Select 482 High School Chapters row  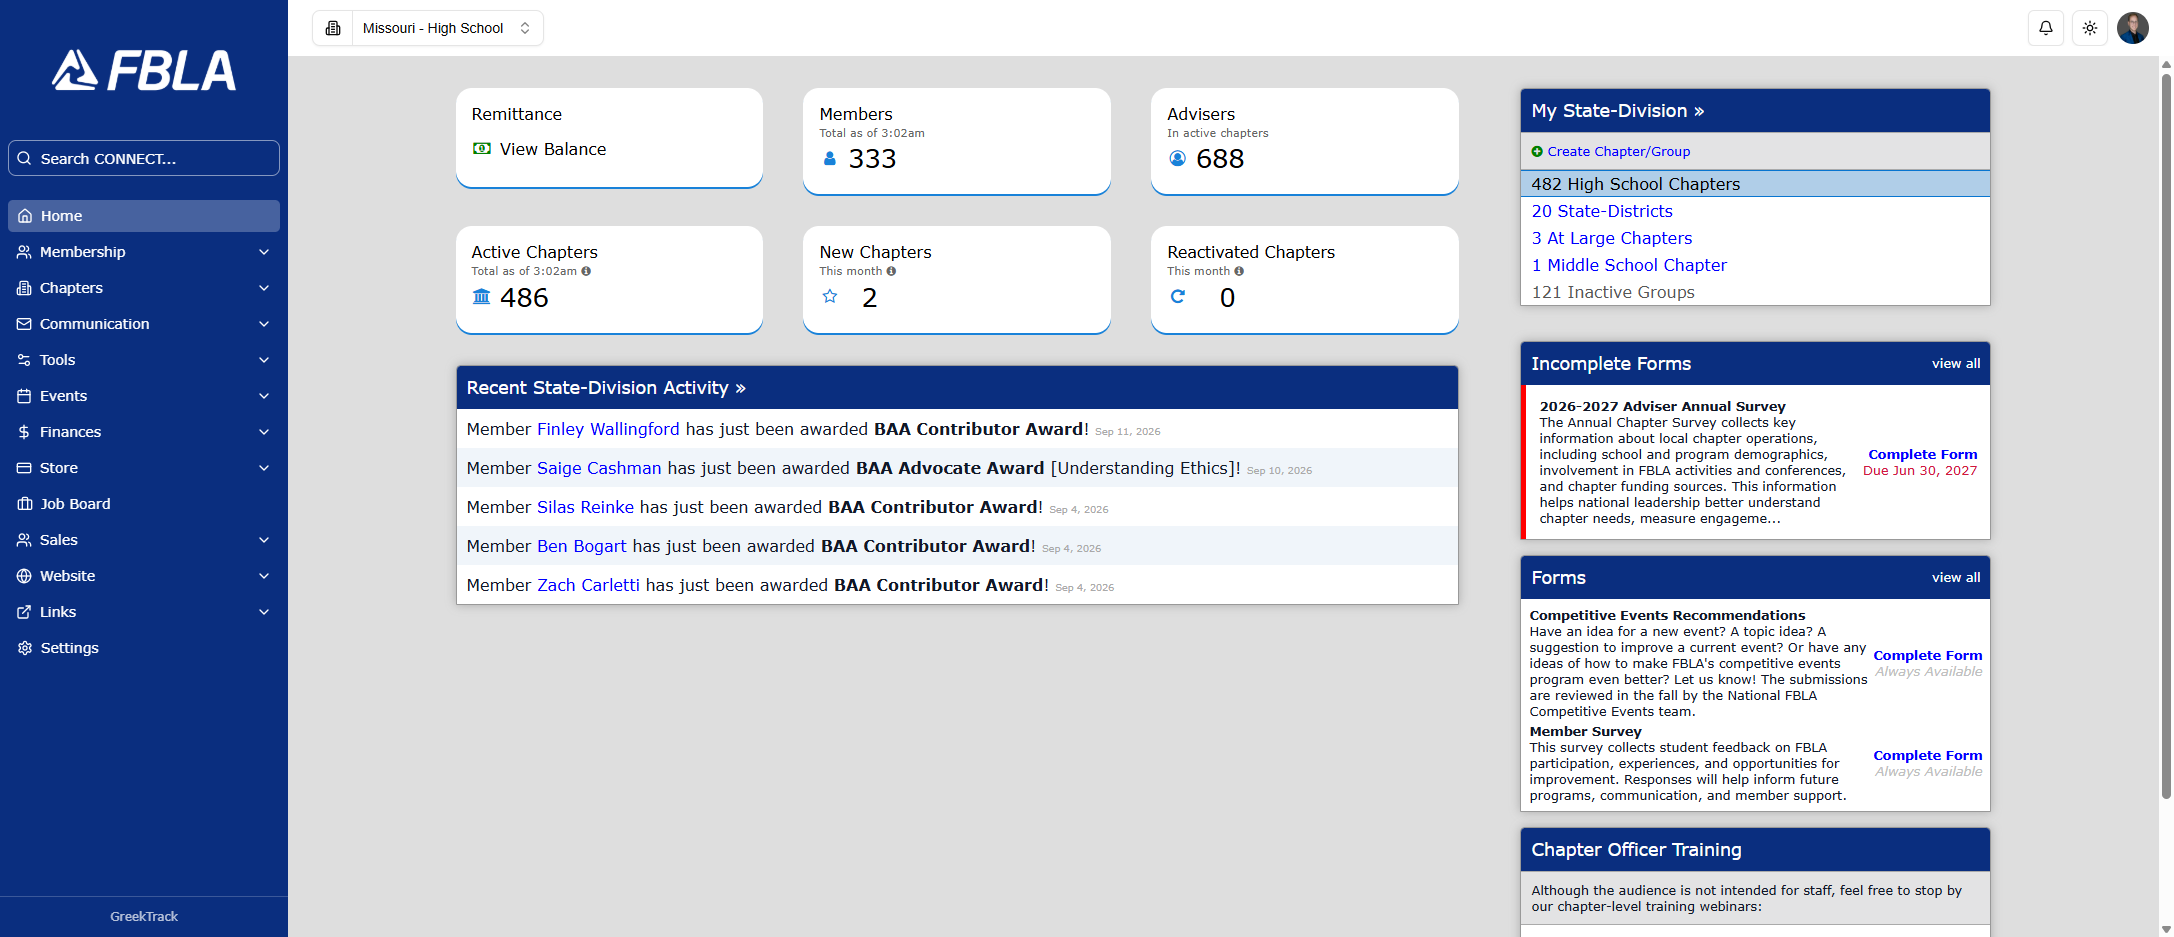coord(1755,184)
